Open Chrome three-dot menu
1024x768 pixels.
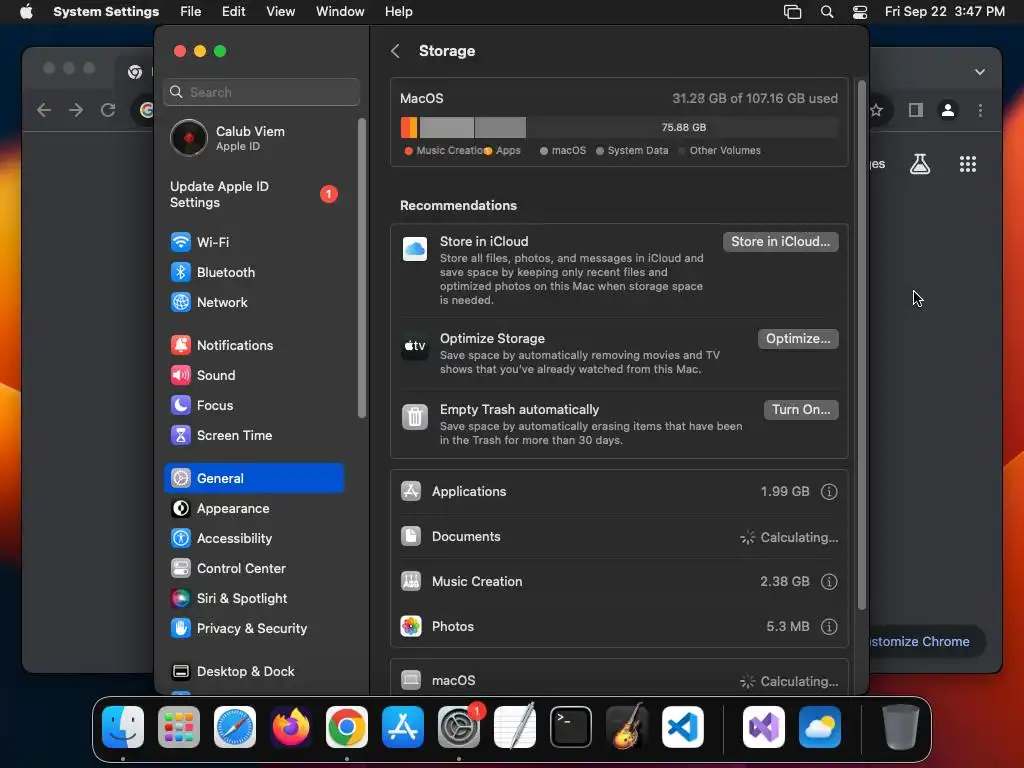click(x=980, y=110)
